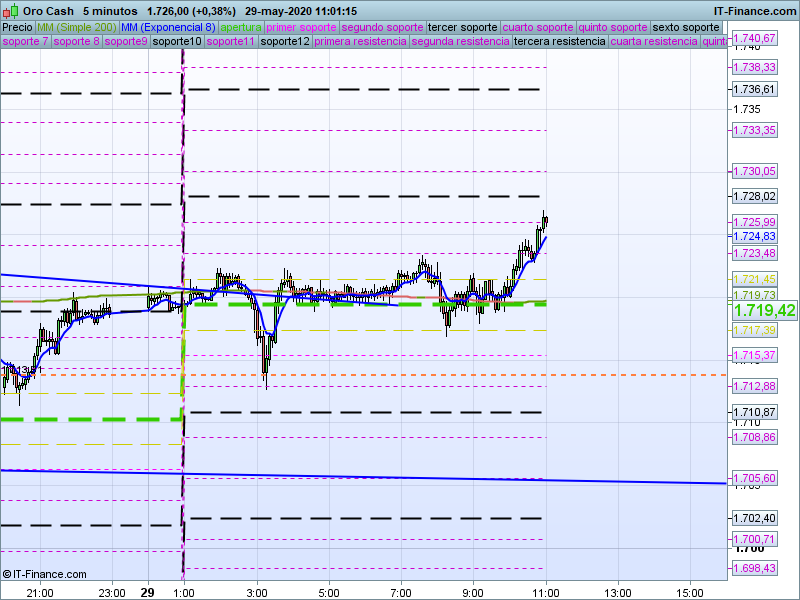800x600 pixels.
Task: Click the 29 date marker on time axis
Action: point(149,592)
